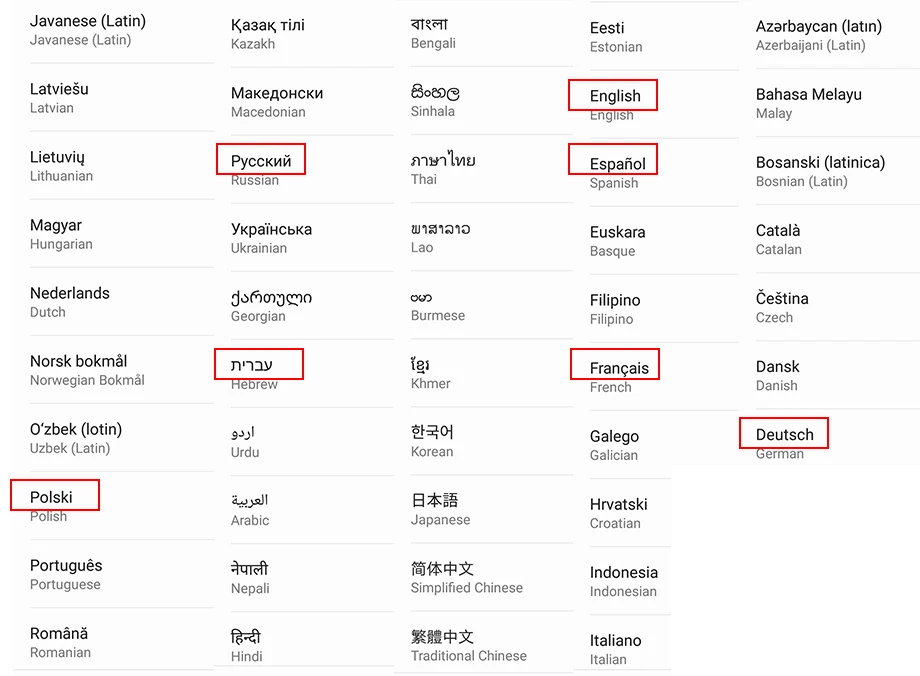The image size is (920, 676).
Task: Select Русский (Russian) language
Action: (261, 161)
